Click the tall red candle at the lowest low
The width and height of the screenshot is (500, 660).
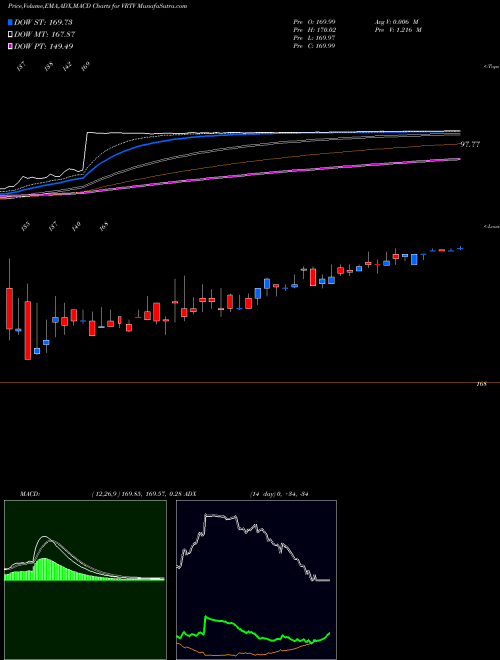coord(28,330)
